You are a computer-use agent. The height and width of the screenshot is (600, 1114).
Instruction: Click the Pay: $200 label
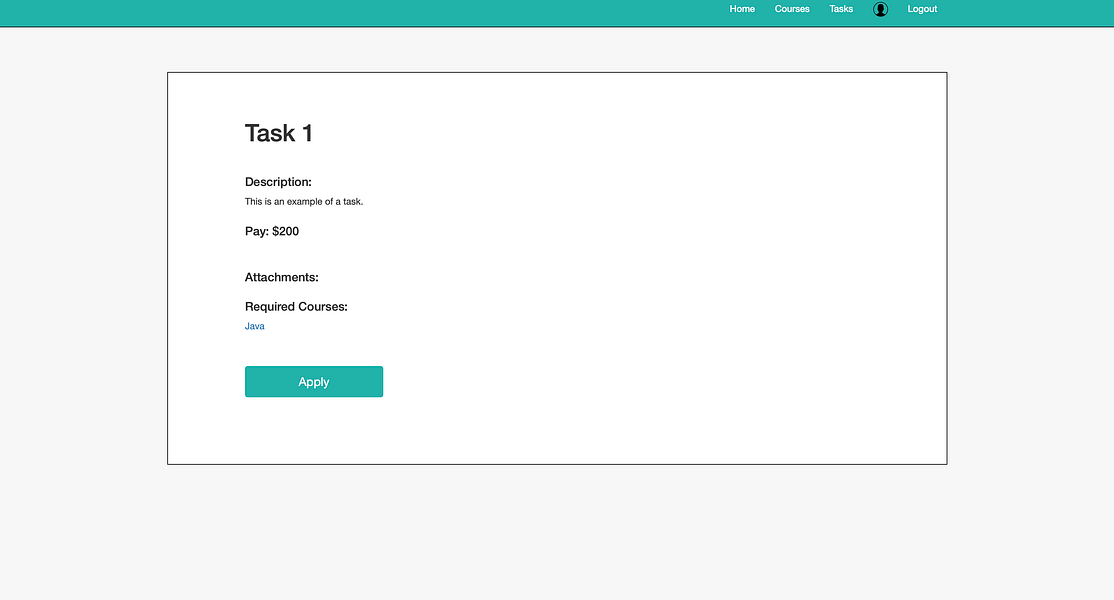point(271,231)
